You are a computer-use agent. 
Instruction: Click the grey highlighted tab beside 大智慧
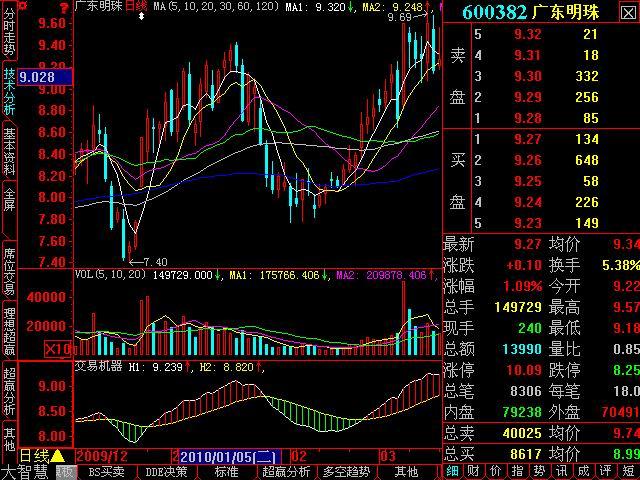[x=65, y=472]
